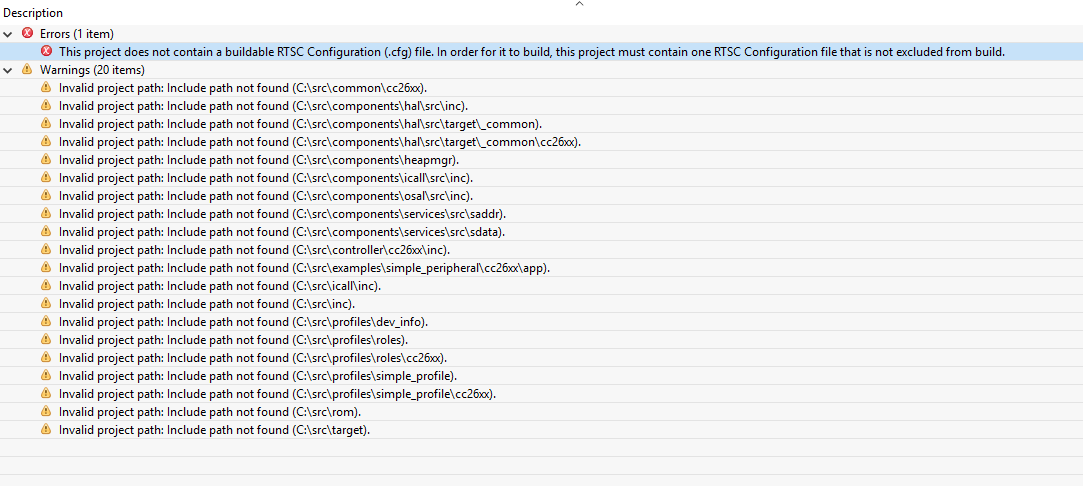Click warning icon for C:\src\rom path

point(46,412)
